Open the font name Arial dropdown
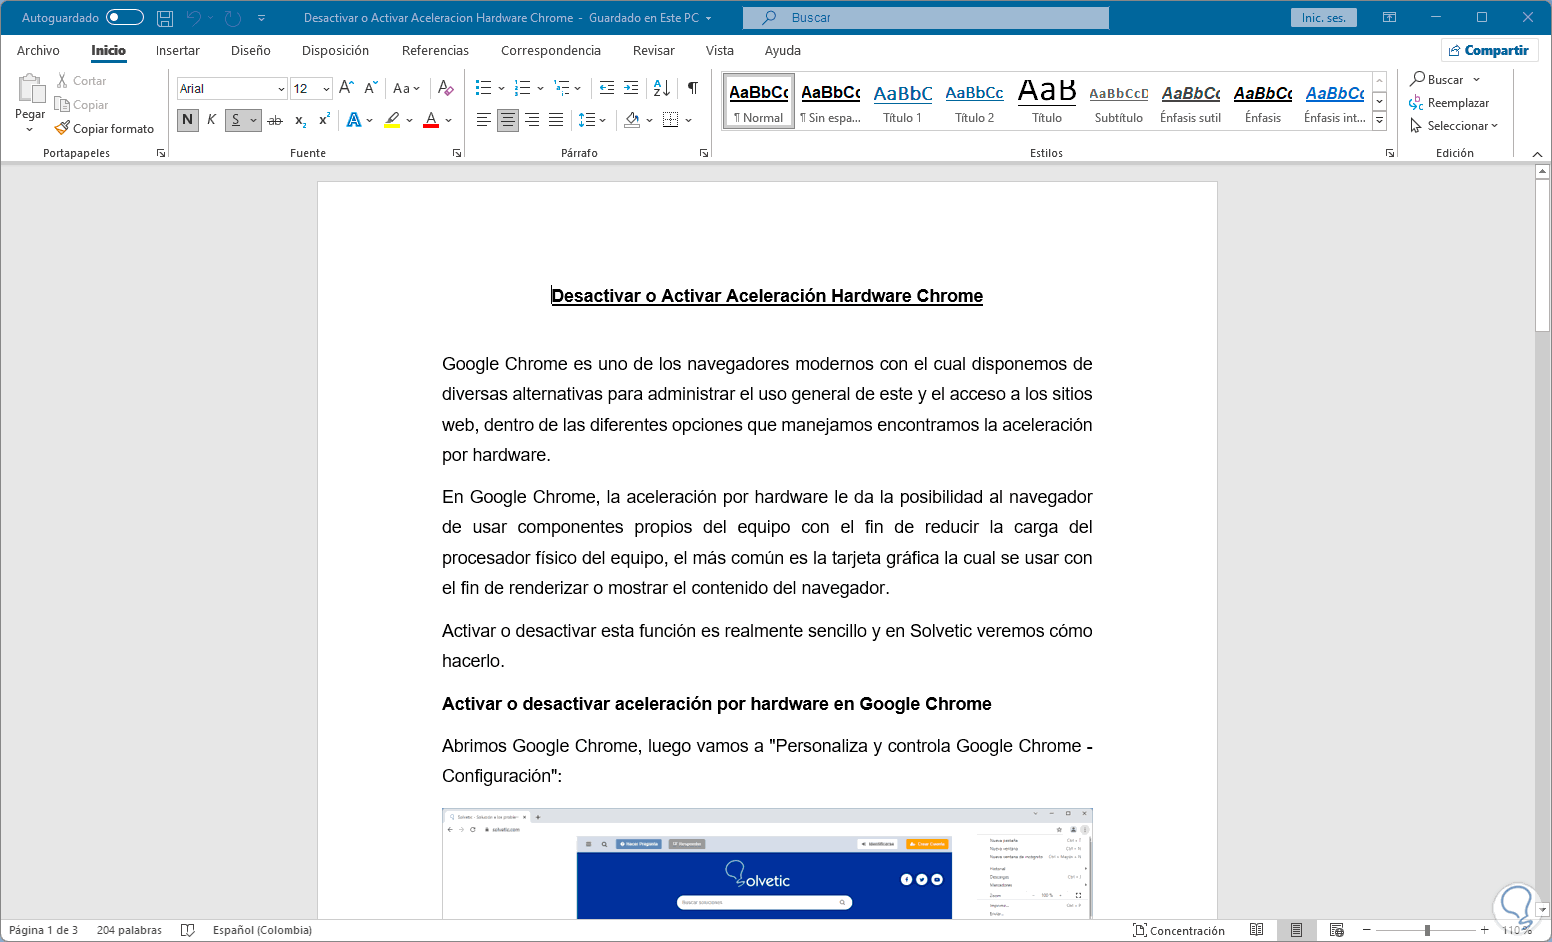 point(281,89)
